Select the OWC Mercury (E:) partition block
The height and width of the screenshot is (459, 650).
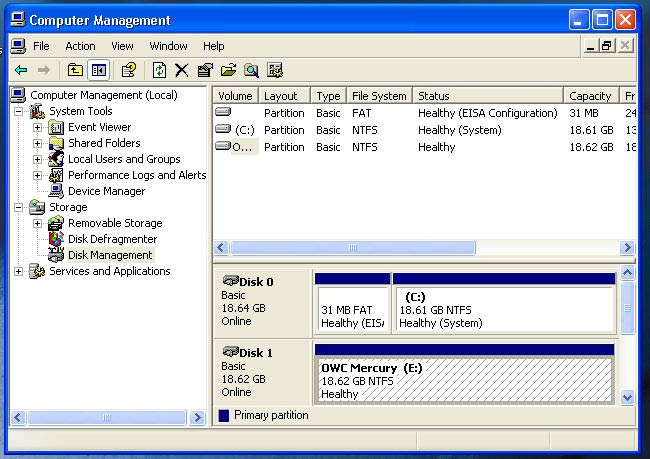coord(464,380)
